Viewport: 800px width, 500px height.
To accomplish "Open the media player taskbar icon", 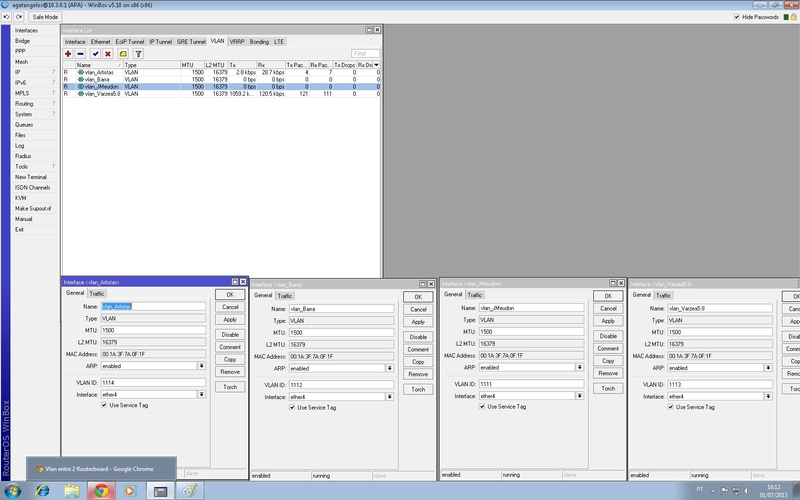I will [x=130, y=491].
